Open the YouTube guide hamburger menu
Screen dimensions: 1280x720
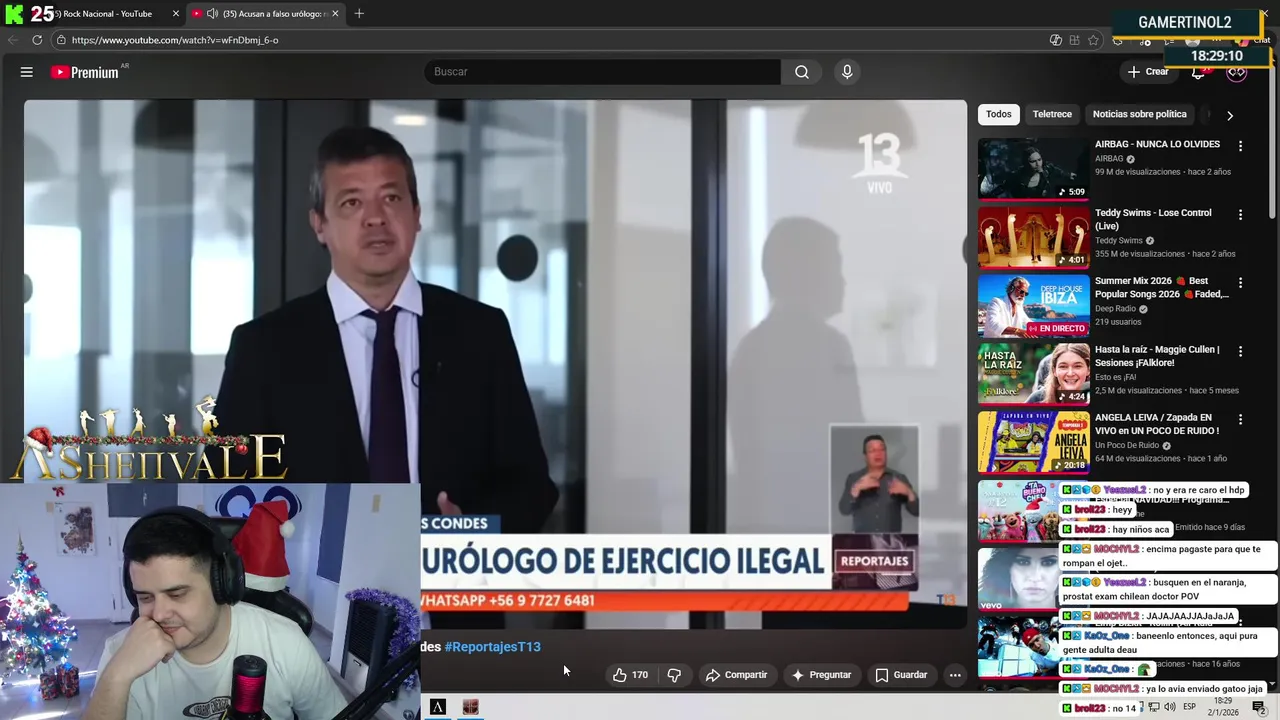[x=27, y=72]
